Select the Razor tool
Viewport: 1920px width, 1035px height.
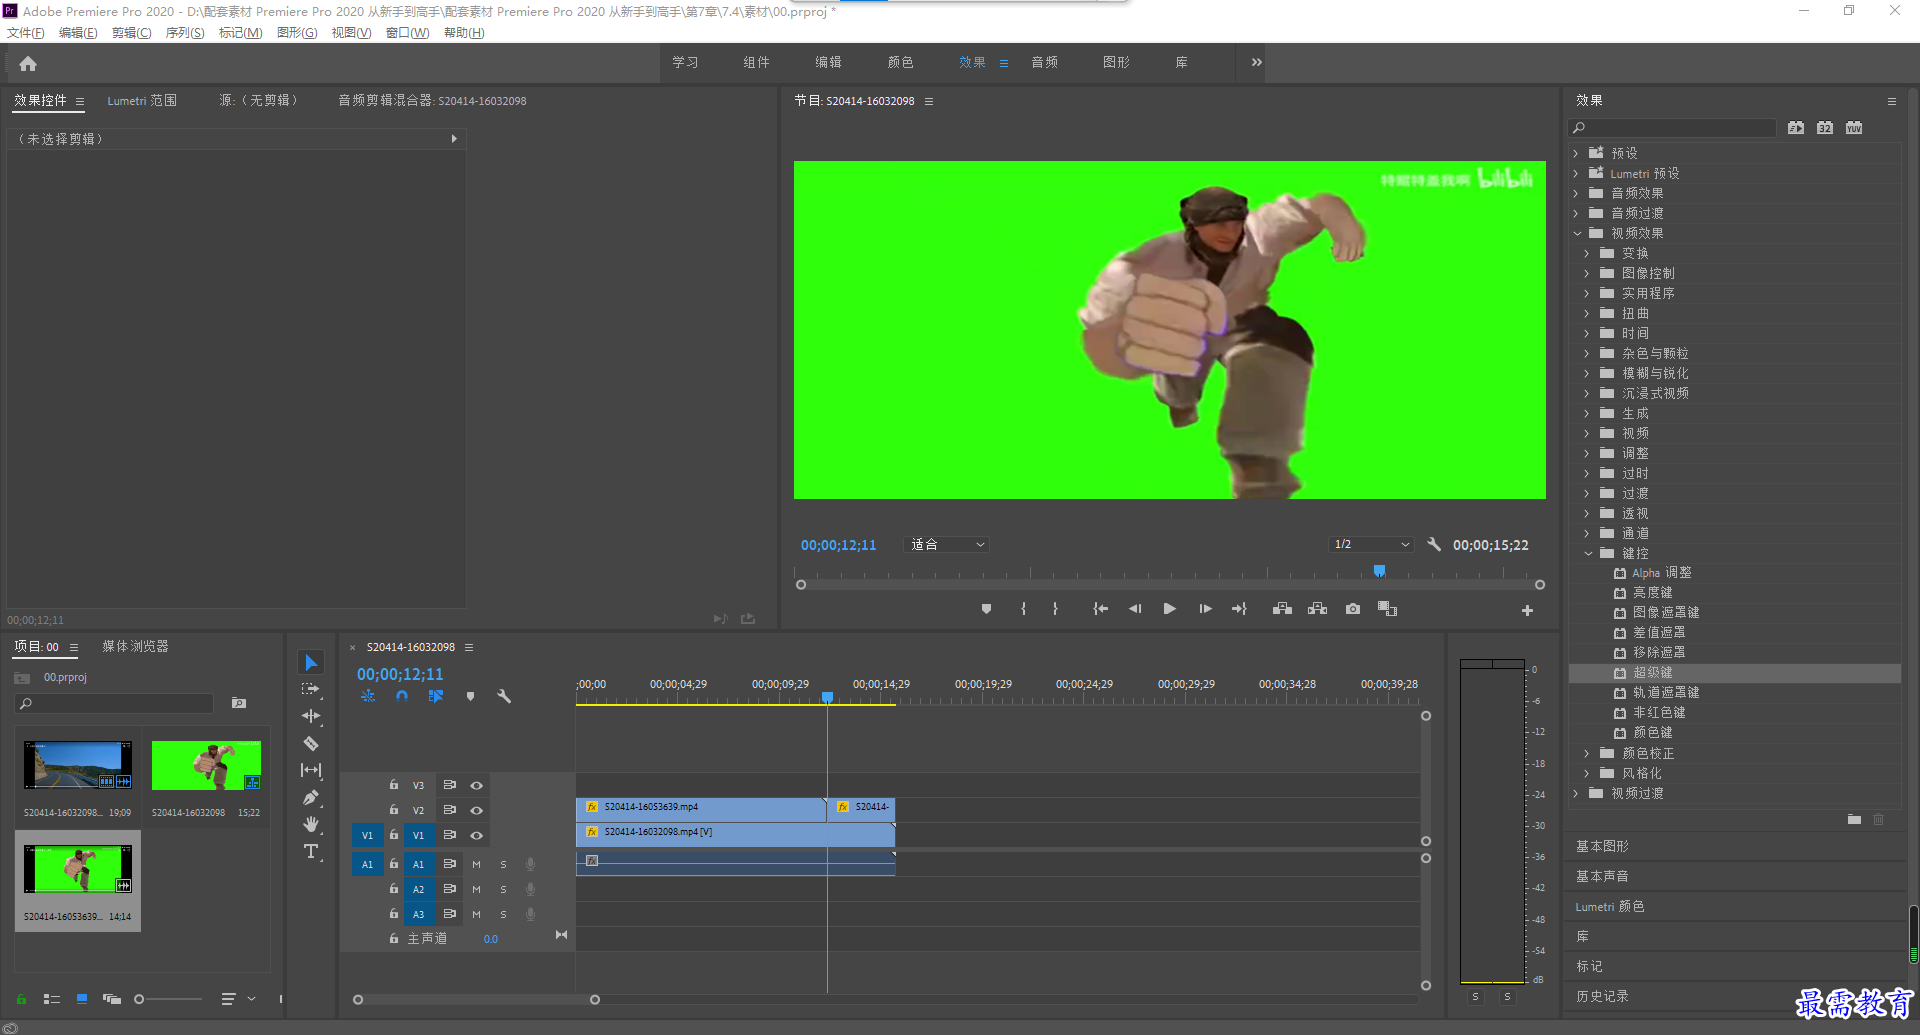(311, 743)
